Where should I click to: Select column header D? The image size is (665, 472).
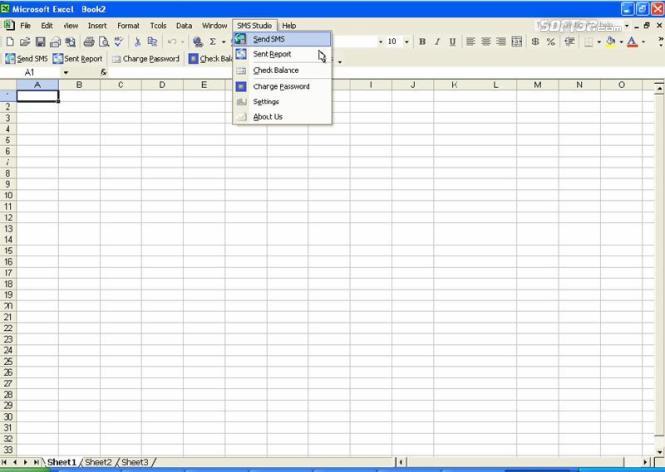click(162, 85)
